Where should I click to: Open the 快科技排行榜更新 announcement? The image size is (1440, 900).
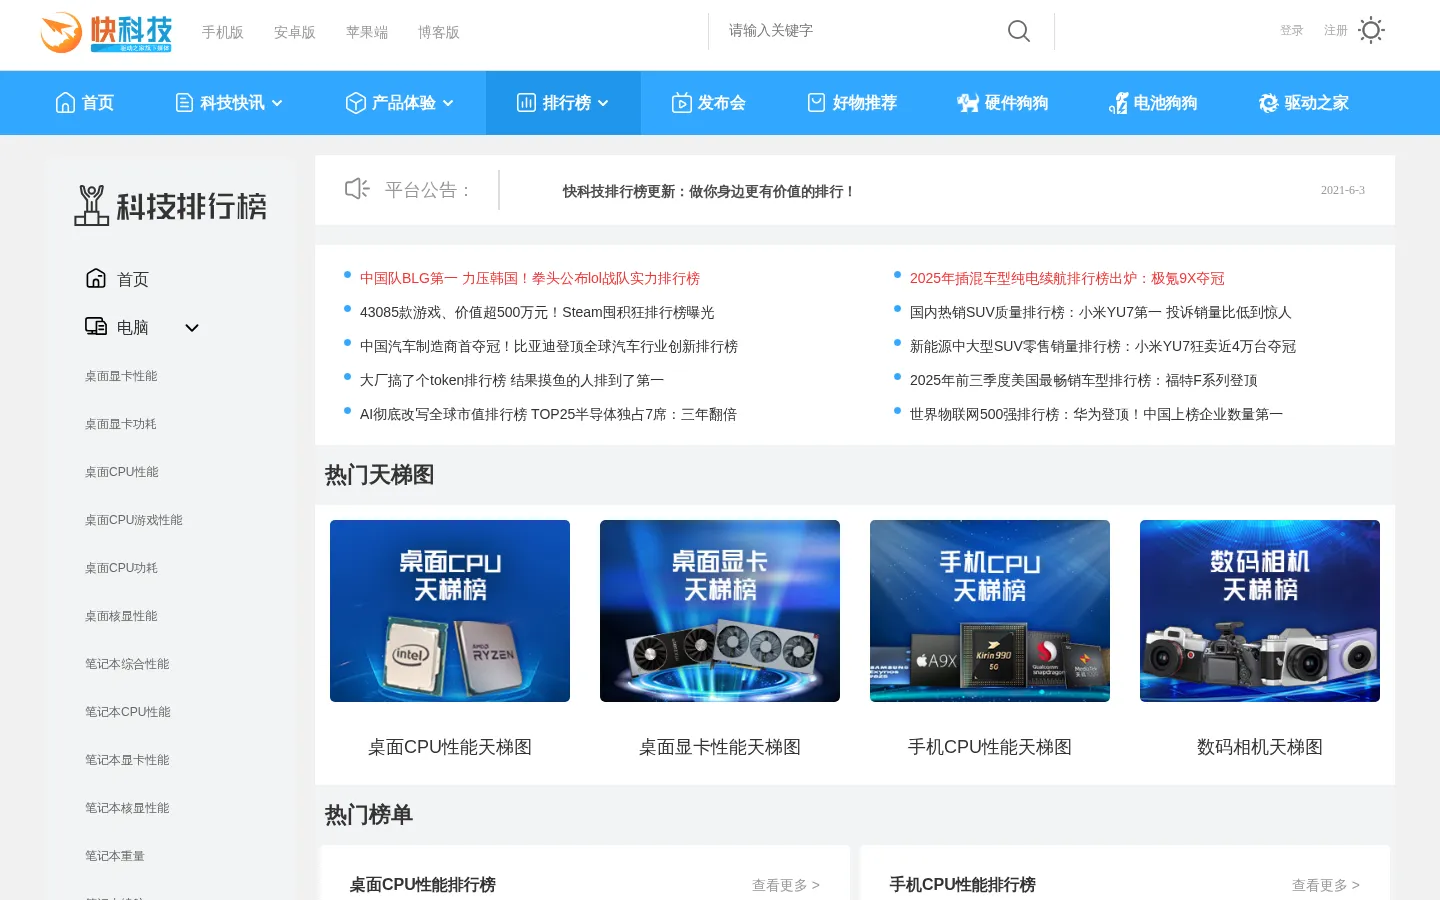pyautogui.click(x=708, y=191)
